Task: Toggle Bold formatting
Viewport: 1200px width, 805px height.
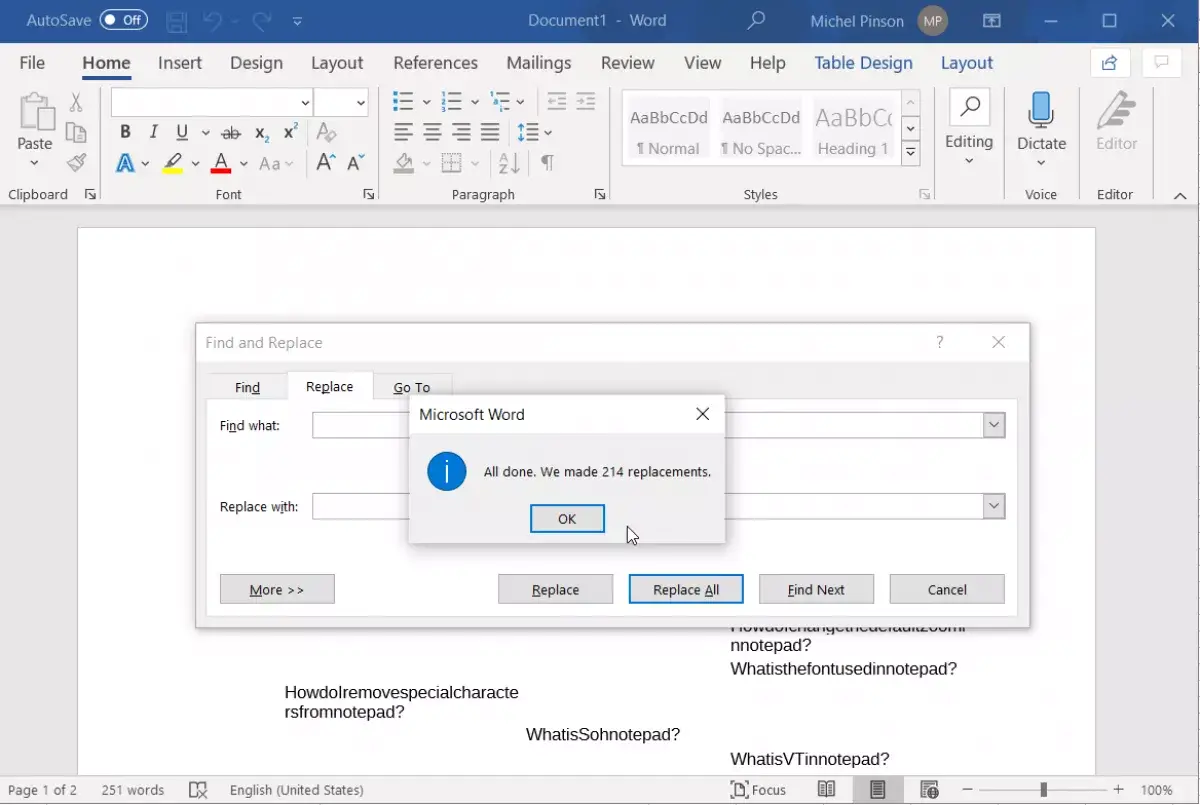Action: [x=125, y=132]
